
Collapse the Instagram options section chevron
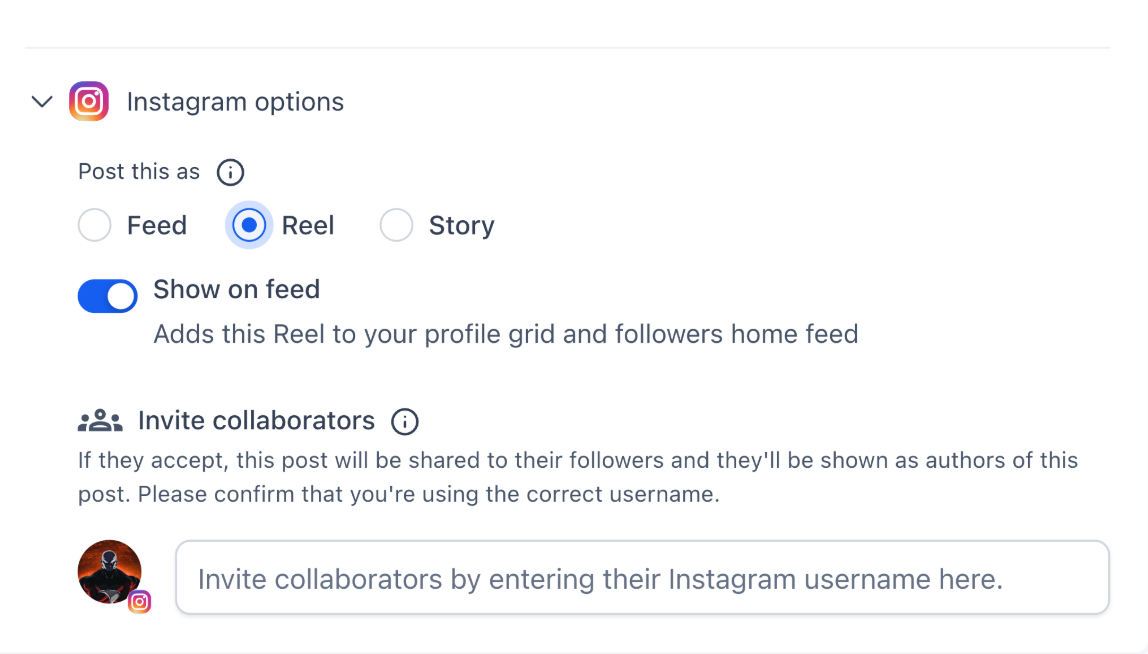click(42, 102)
